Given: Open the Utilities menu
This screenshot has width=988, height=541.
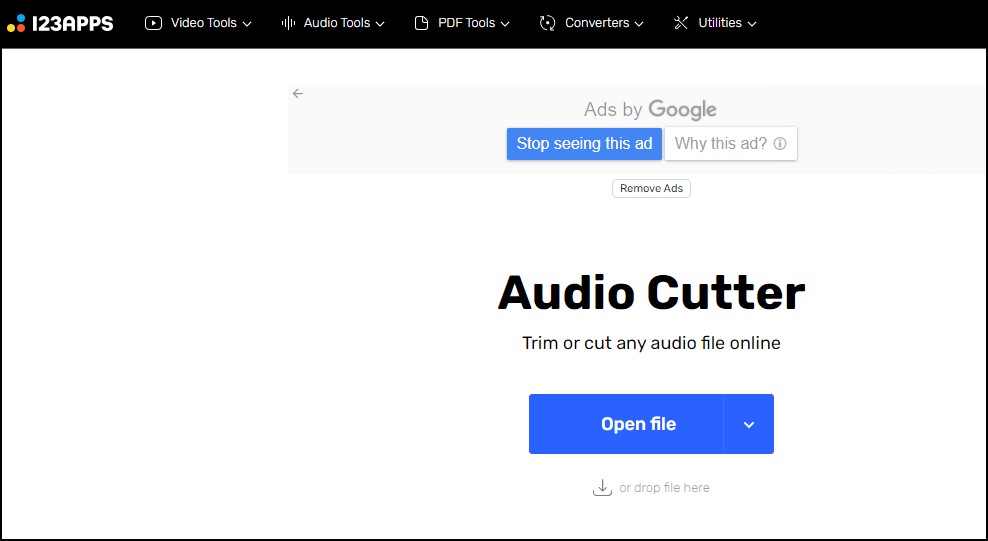Looking at the screenshot, I should [x=715, y=23].
